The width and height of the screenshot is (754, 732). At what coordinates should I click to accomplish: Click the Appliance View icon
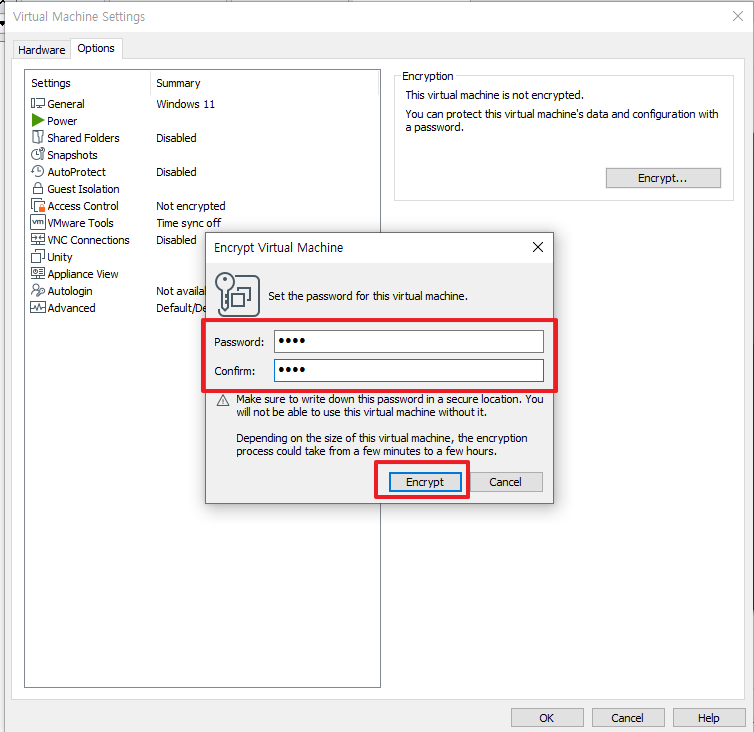click(38, 273)
